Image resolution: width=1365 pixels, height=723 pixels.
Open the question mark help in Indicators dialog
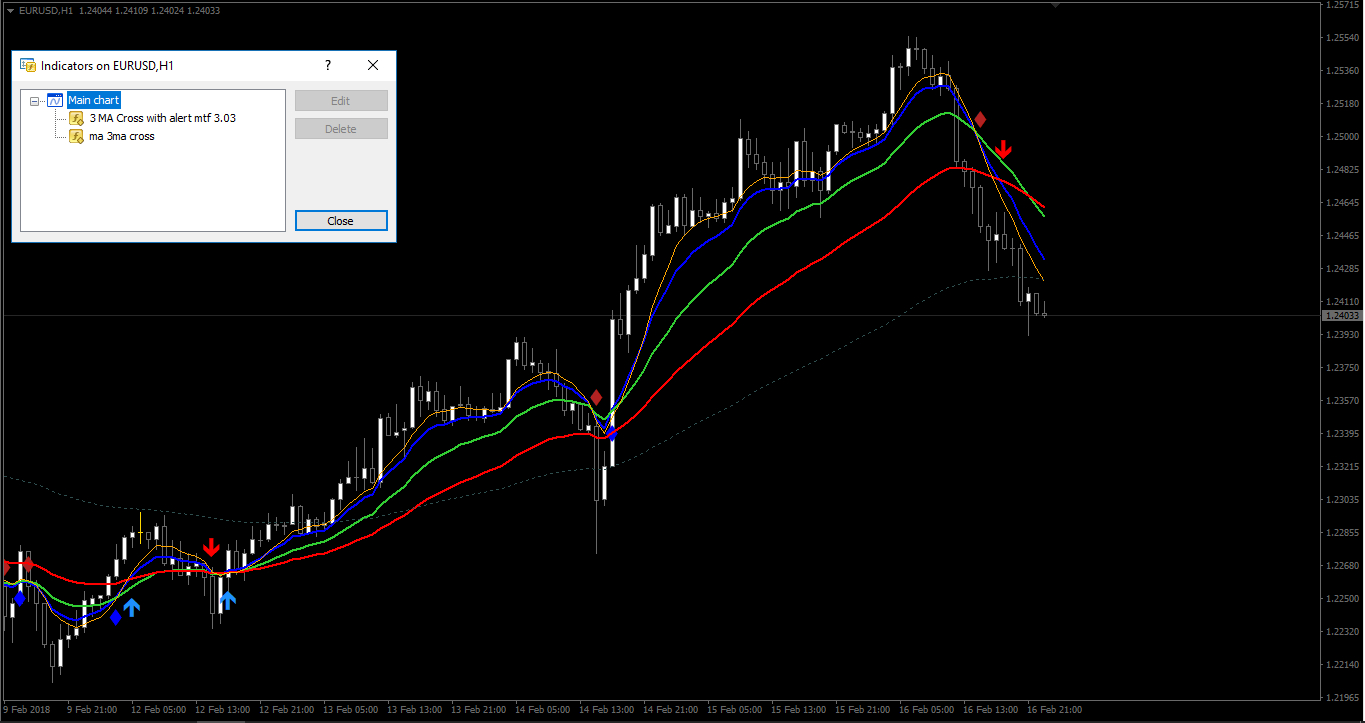tap(328, 65)
